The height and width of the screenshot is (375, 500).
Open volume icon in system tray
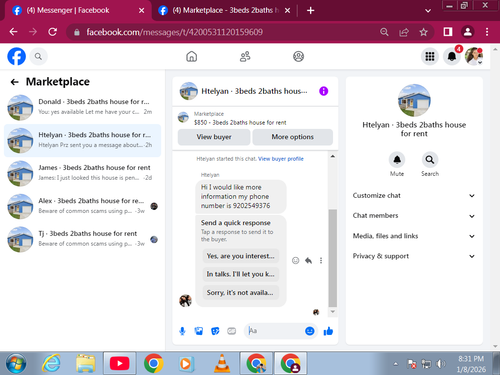point(441,364)
